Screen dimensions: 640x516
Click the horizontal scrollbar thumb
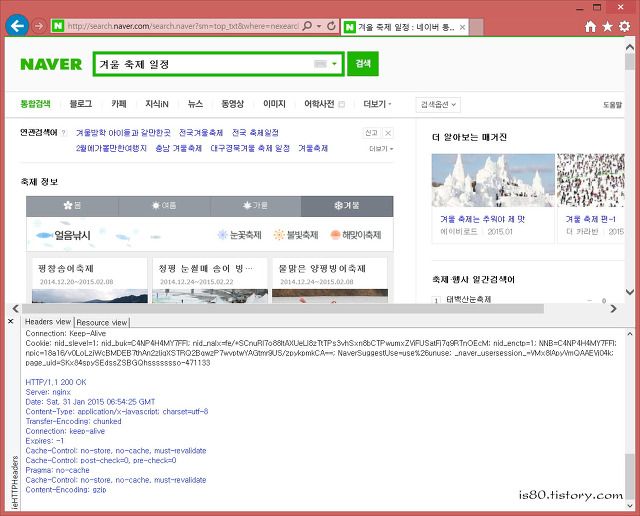coord(282,309)
